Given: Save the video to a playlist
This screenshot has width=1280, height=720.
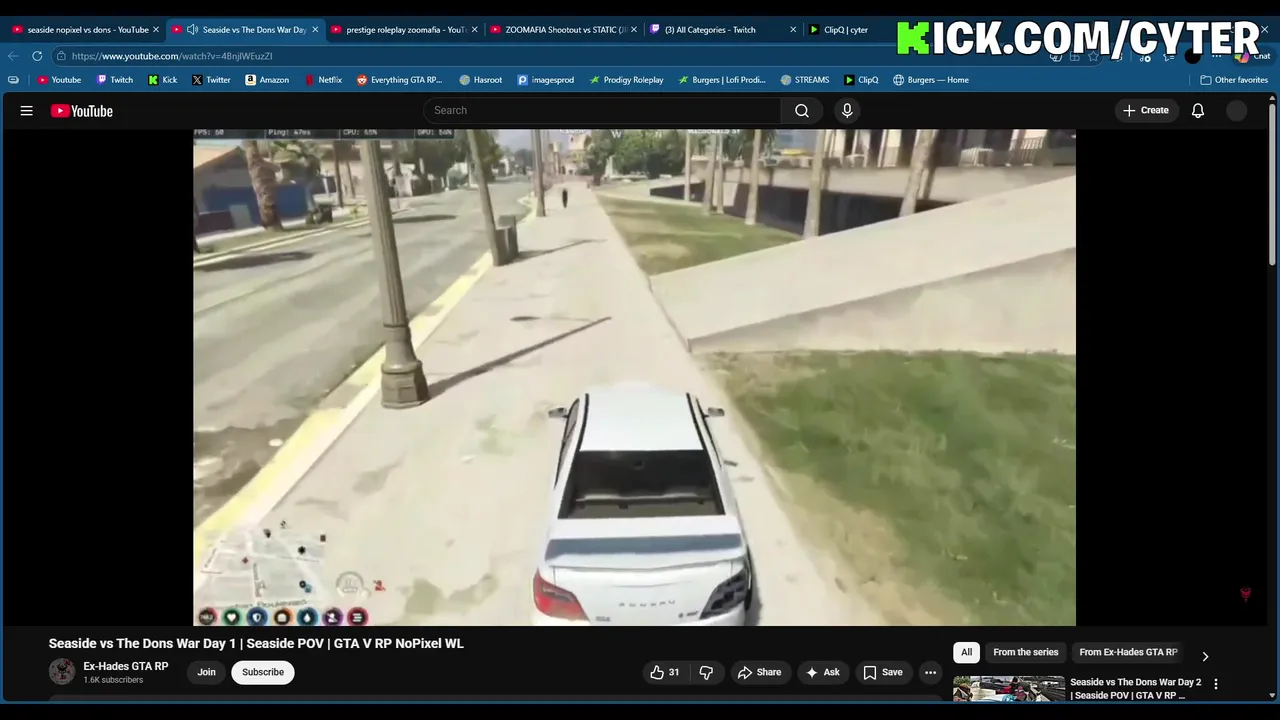Looking at the screenshot, I should tap(882, 672).
